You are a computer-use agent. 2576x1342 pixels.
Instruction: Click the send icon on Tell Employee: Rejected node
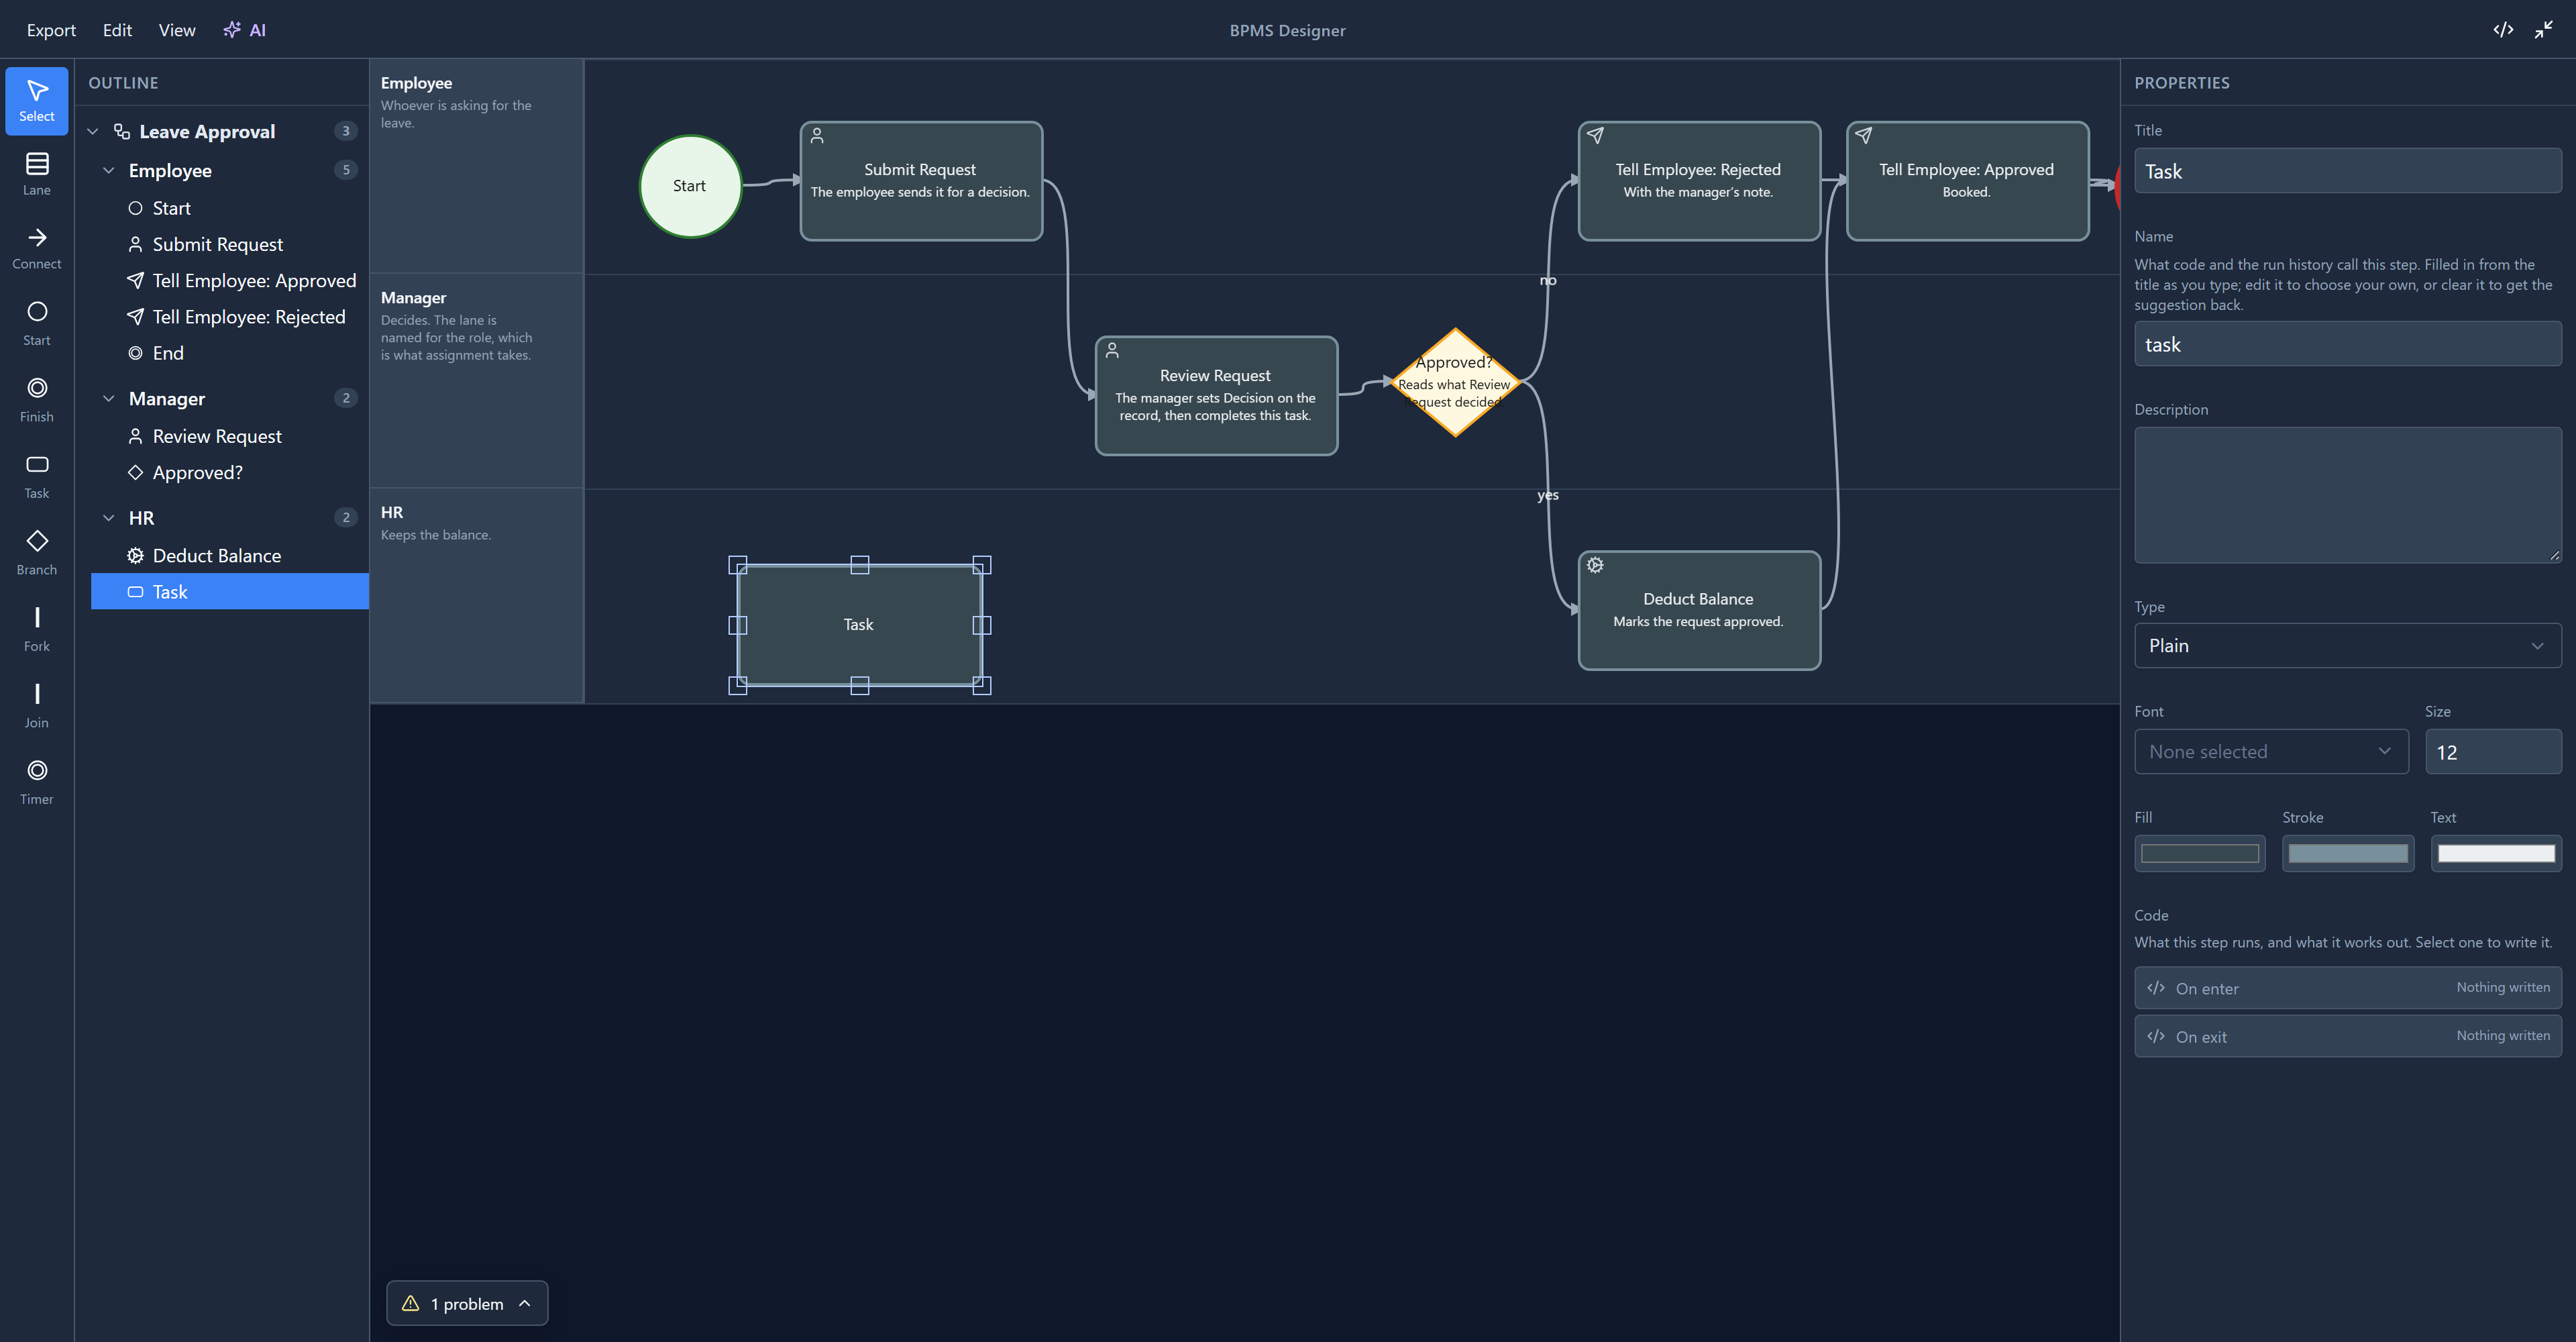pyautogui.click(x=1595, y=135)
